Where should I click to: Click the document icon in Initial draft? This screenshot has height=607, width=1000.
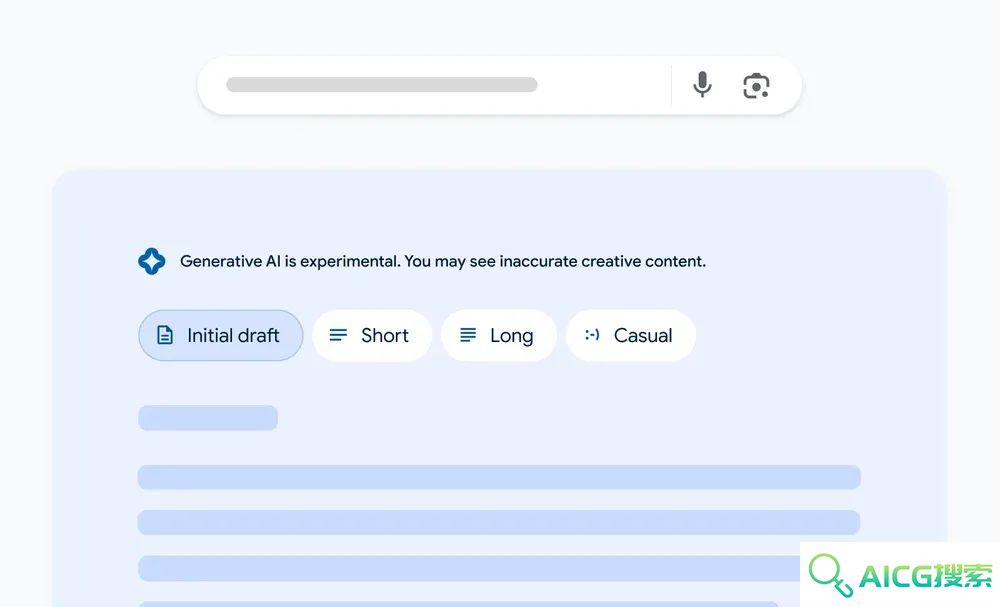(165, 335)
